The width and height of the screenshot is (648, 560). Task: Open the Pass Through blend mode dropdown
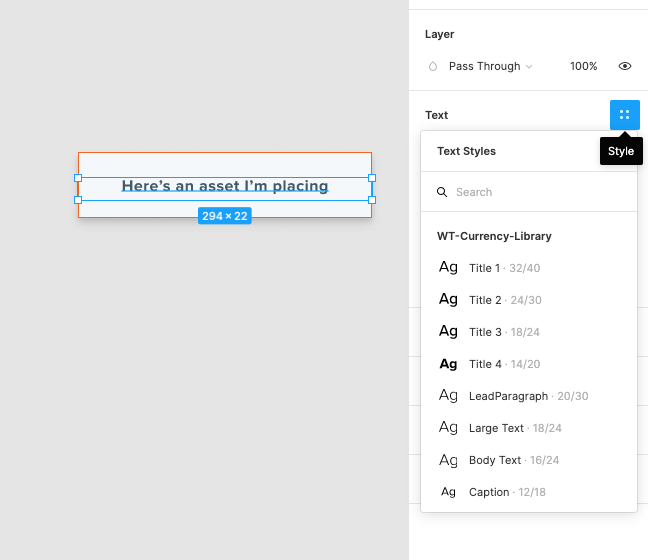[x=491, y=66]
